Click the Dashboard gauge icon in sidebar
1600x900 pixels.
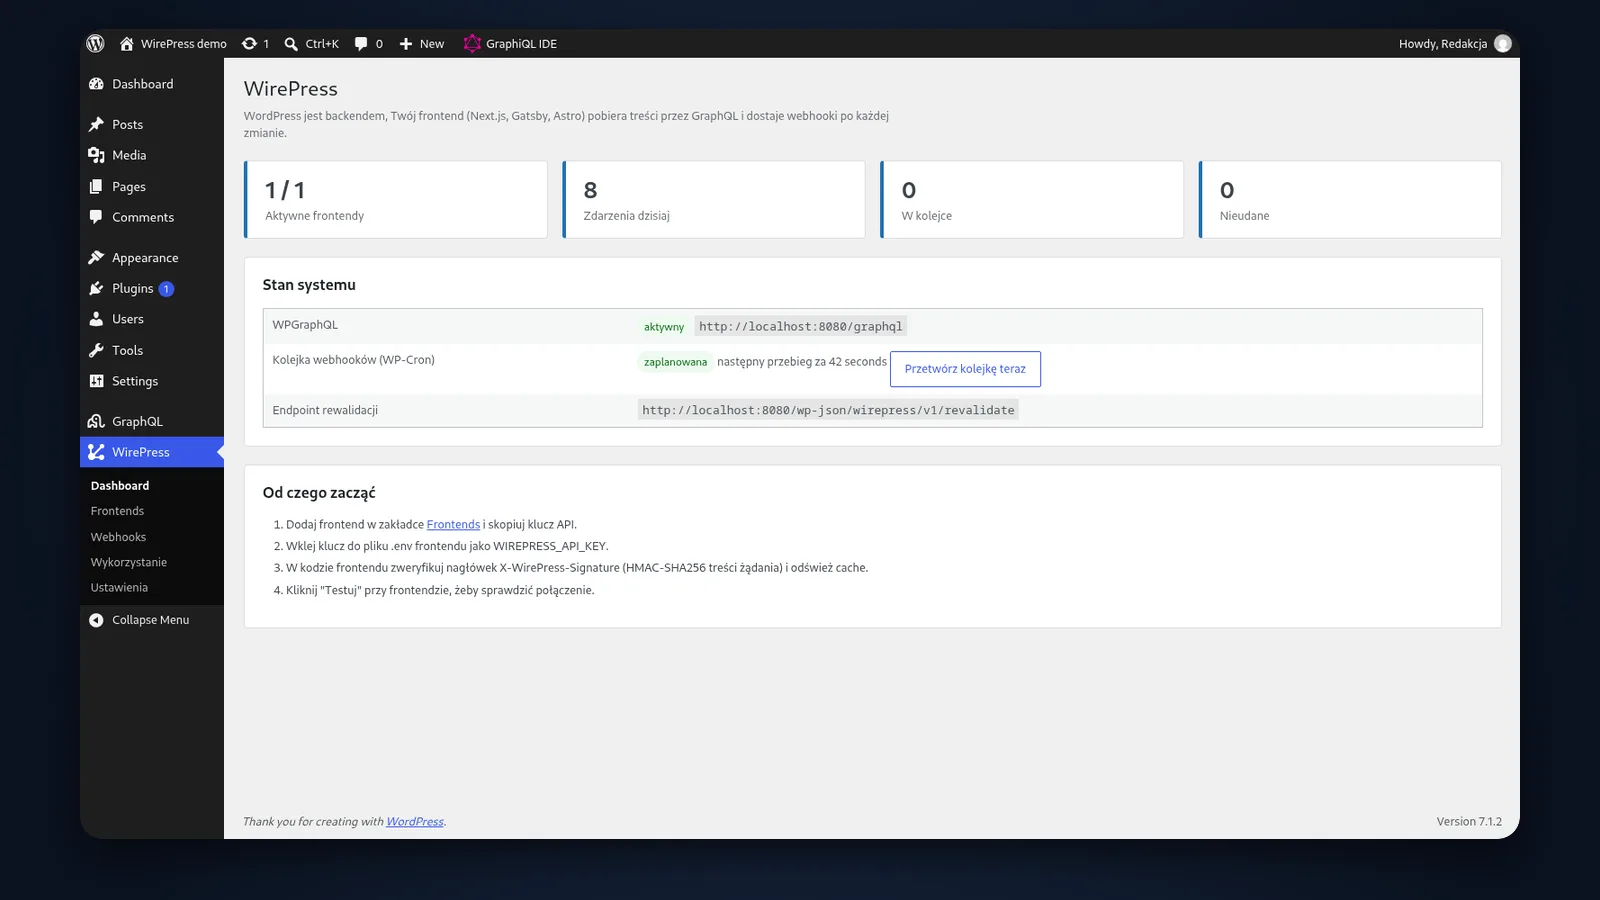(96, 84)
